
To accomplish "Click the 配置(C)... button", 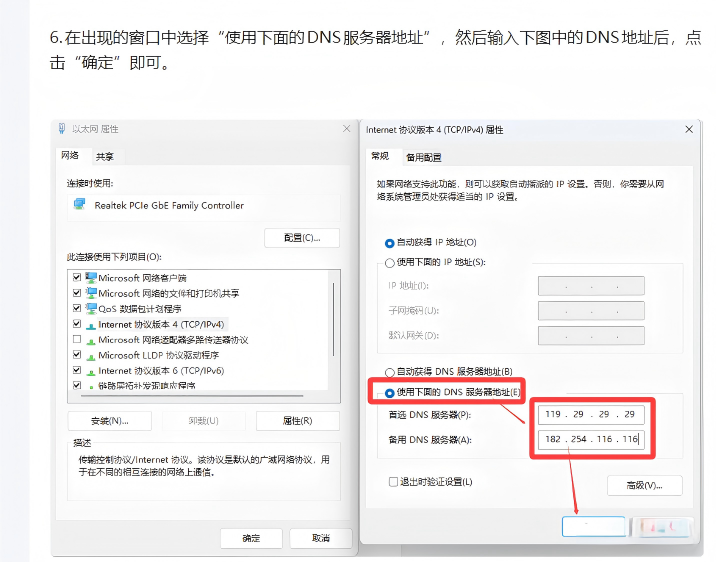I will (x=302, y=238).
